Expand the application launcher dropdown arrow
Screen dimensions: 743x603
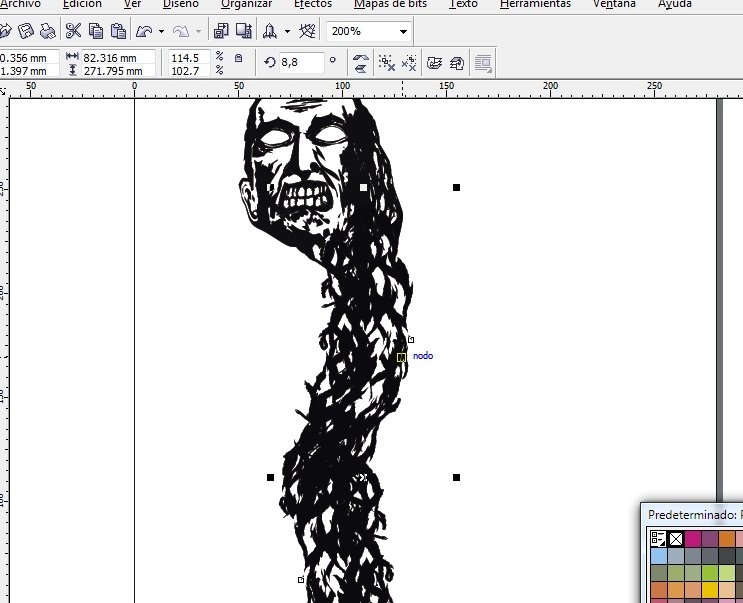[287, 32]
